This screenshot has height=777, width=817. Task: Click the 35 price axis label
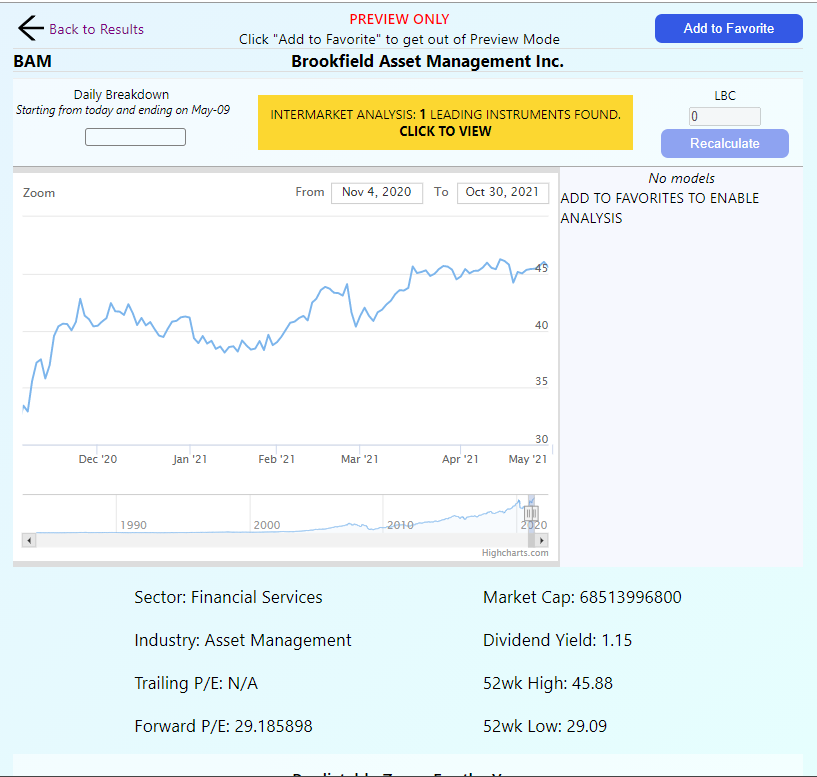pyautogui.click(x=541, y=381)
